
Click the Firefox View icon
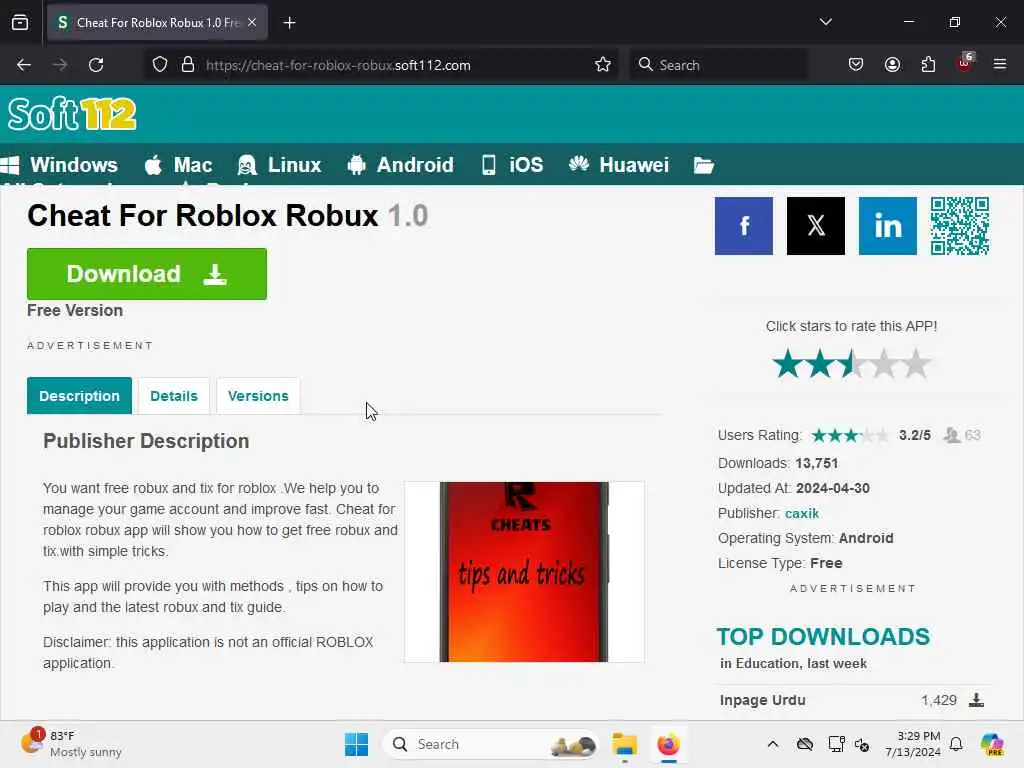(20, 22)
